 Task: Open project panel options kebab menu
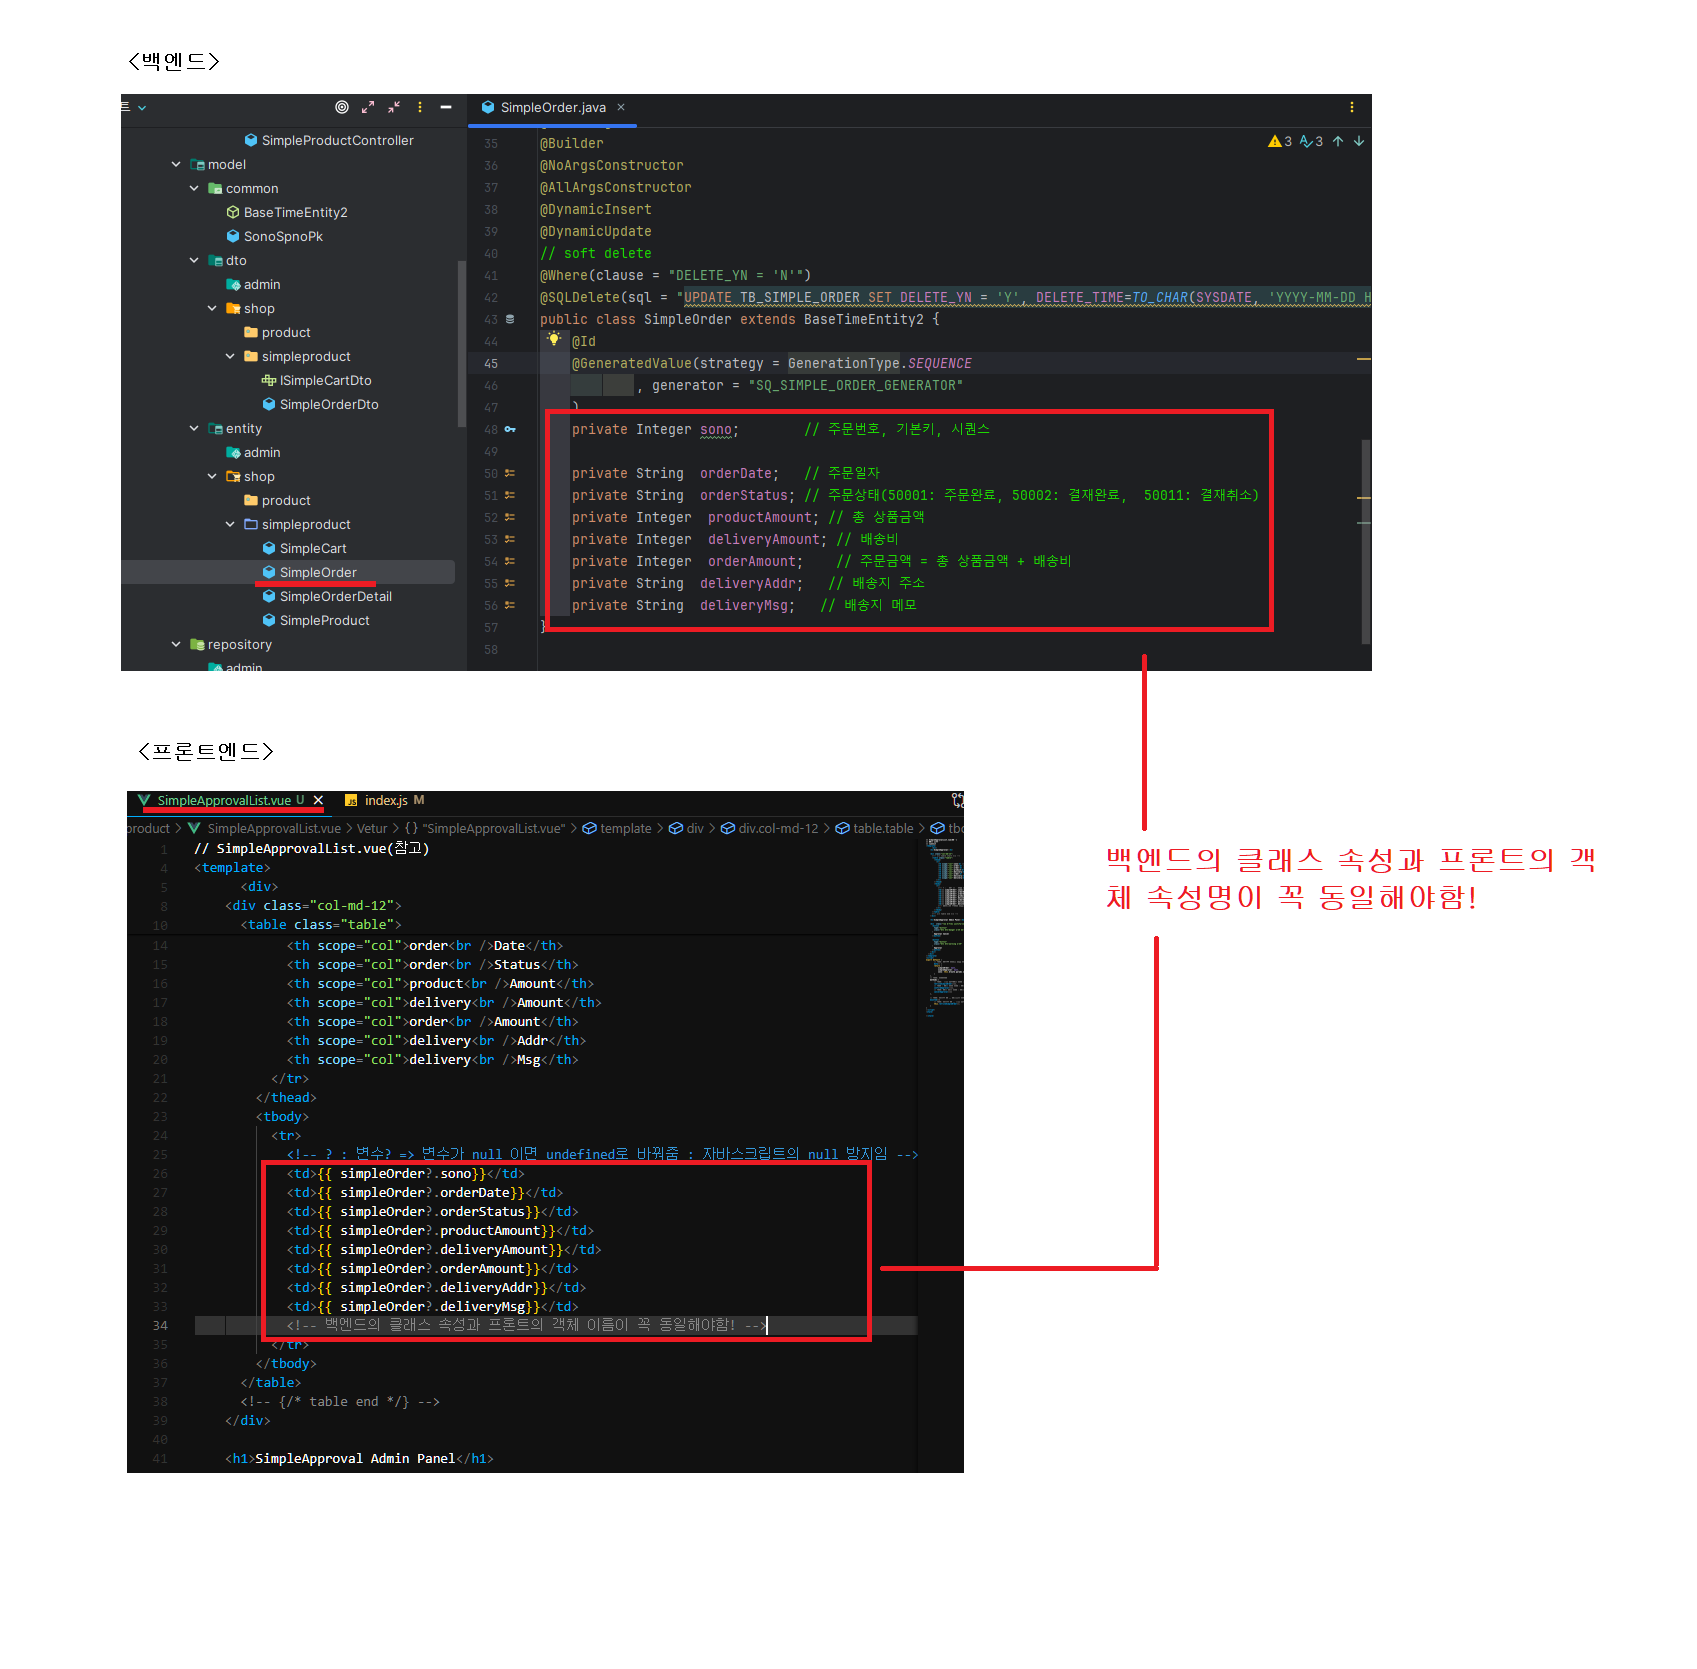point(420,107)
